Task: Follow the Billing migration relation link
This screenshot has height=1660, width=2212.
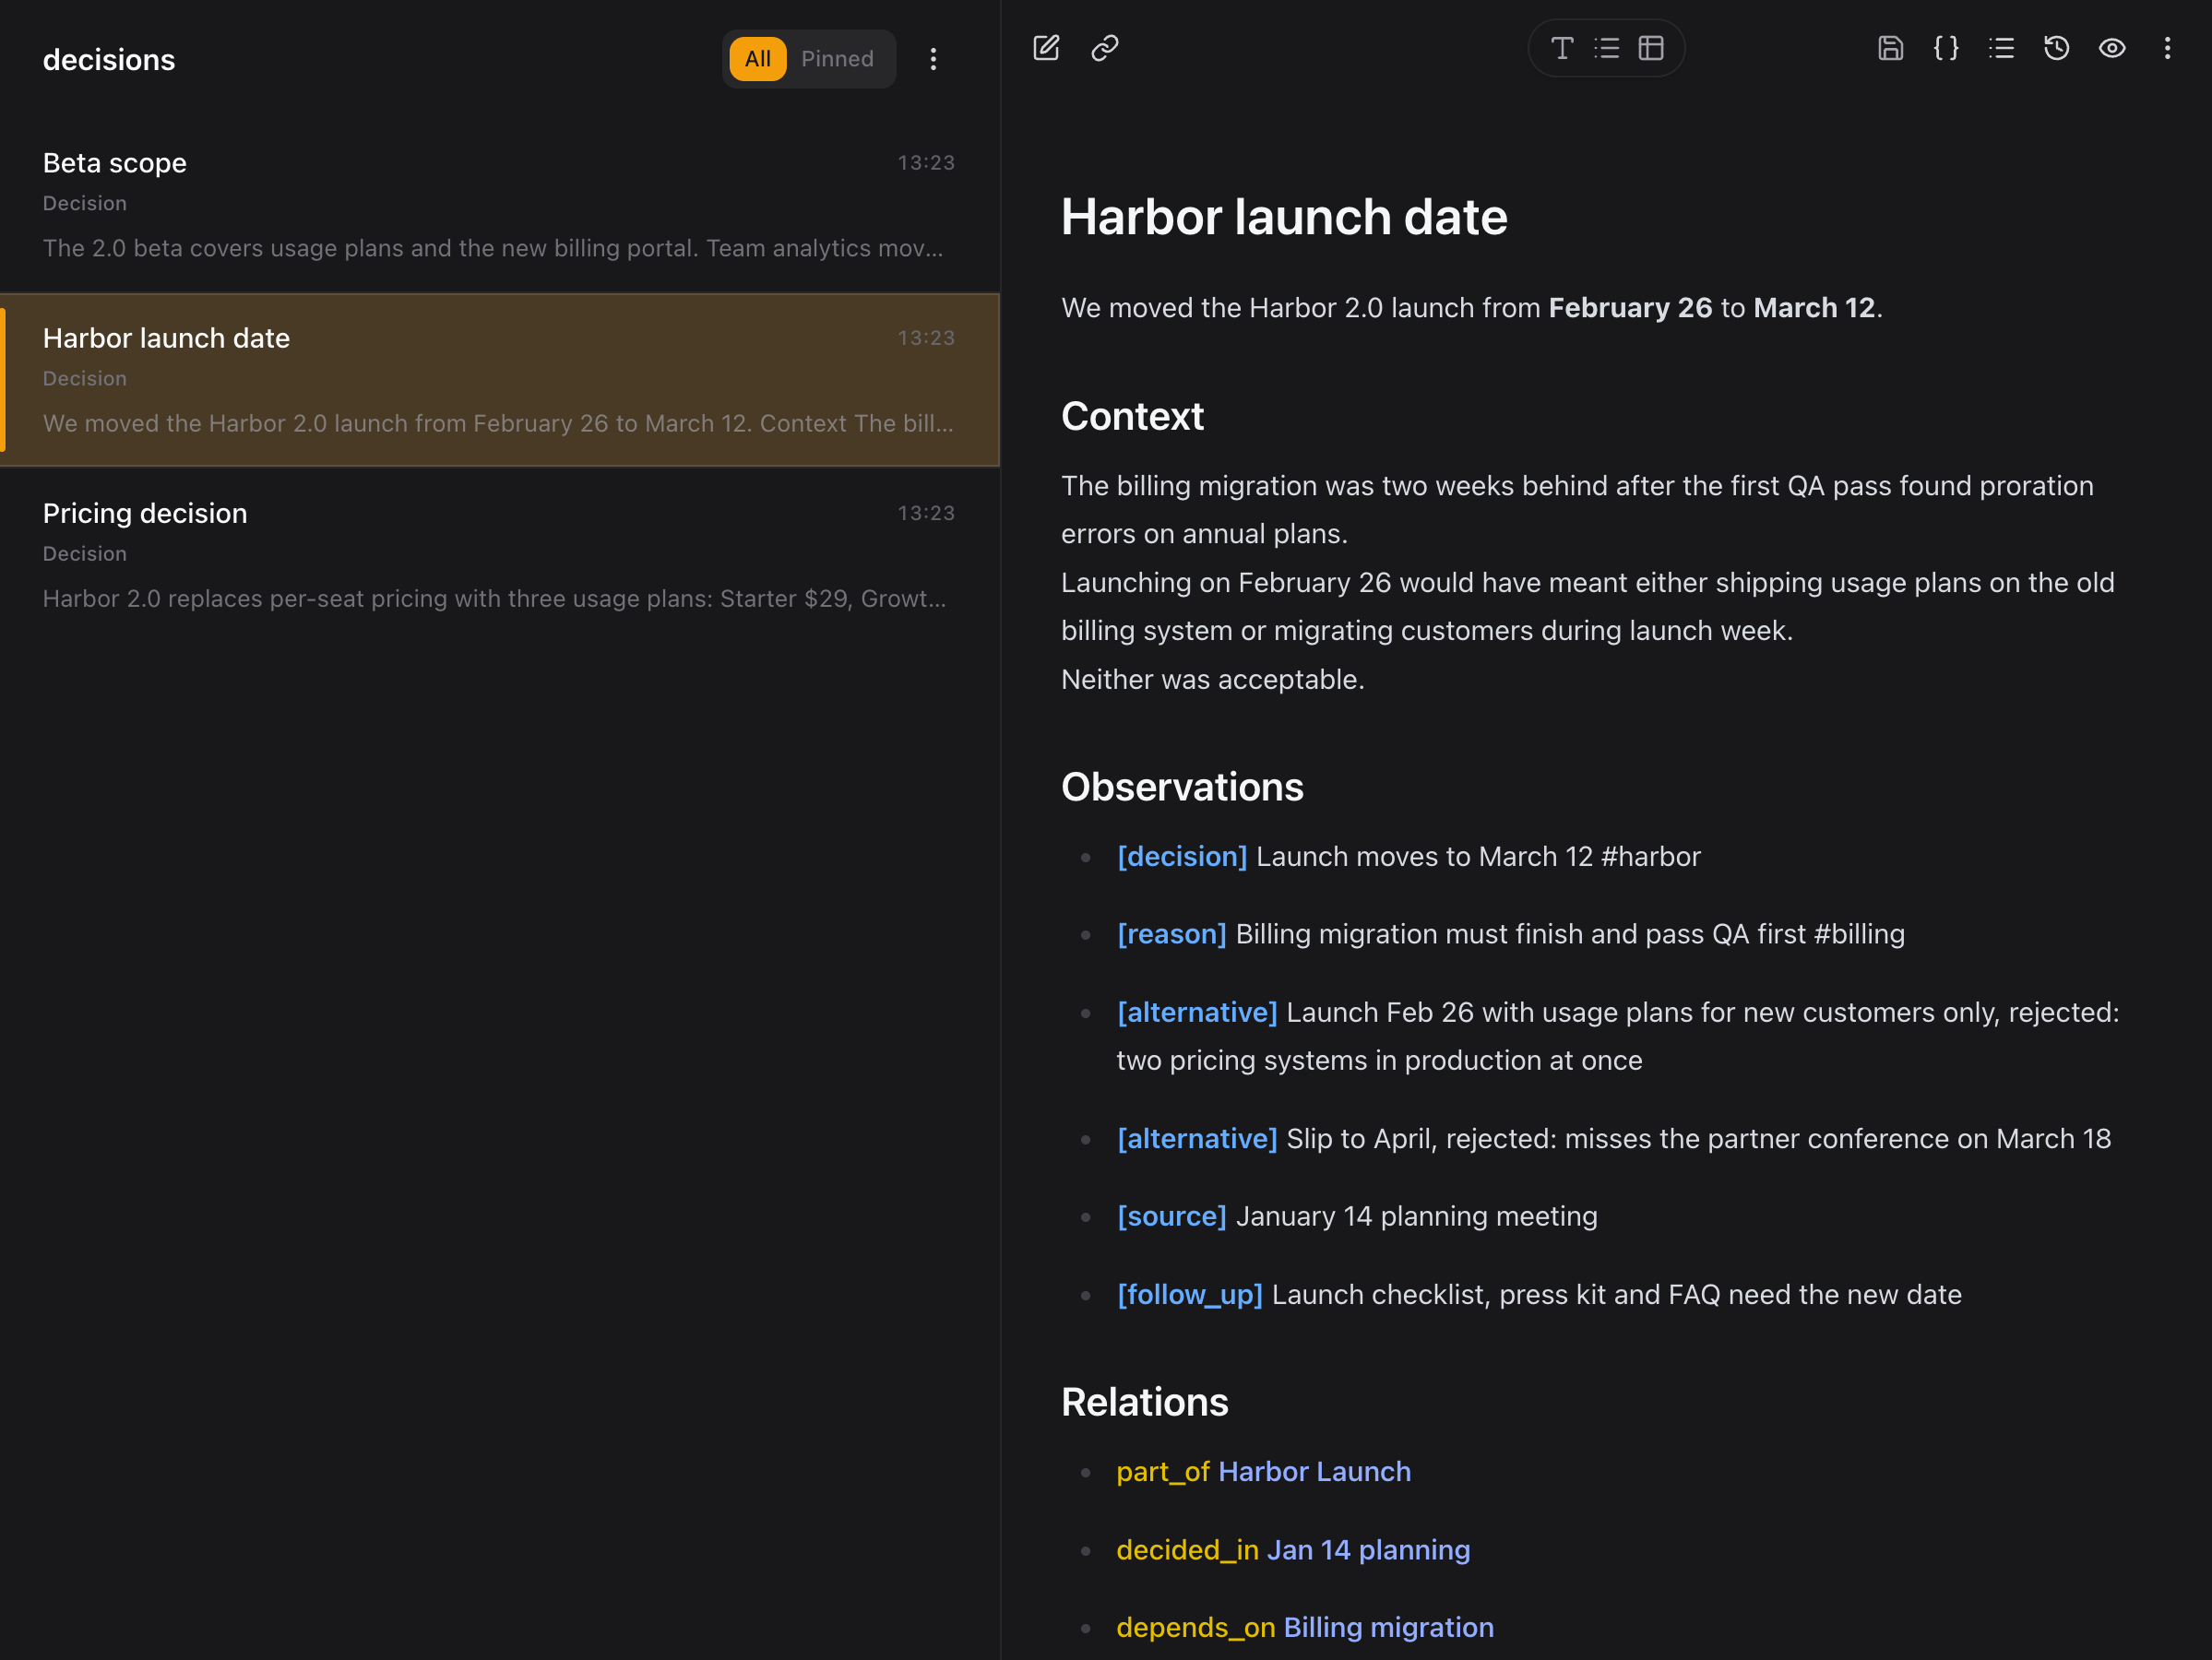Action: (x=1388, y=1627)
